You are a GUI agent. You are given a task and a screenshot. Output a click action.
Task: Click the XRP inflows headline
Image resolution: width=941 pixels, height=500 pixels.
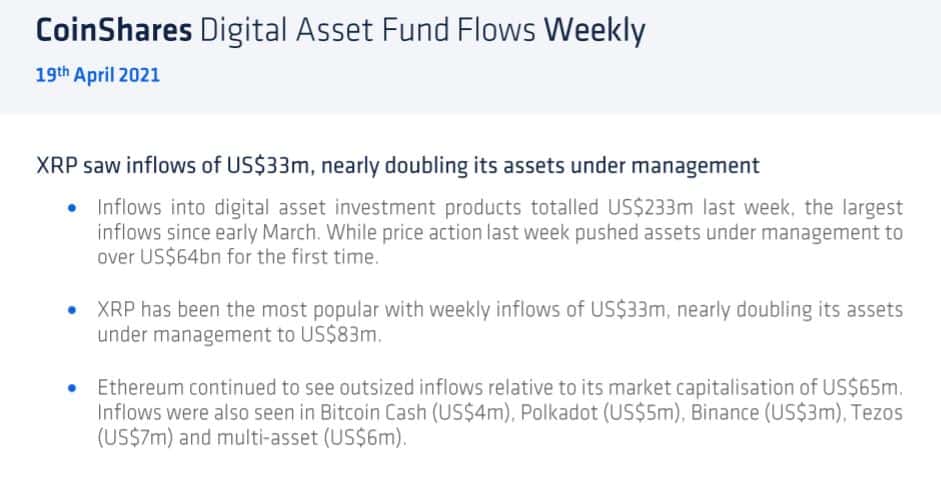[x=398, y=165]
